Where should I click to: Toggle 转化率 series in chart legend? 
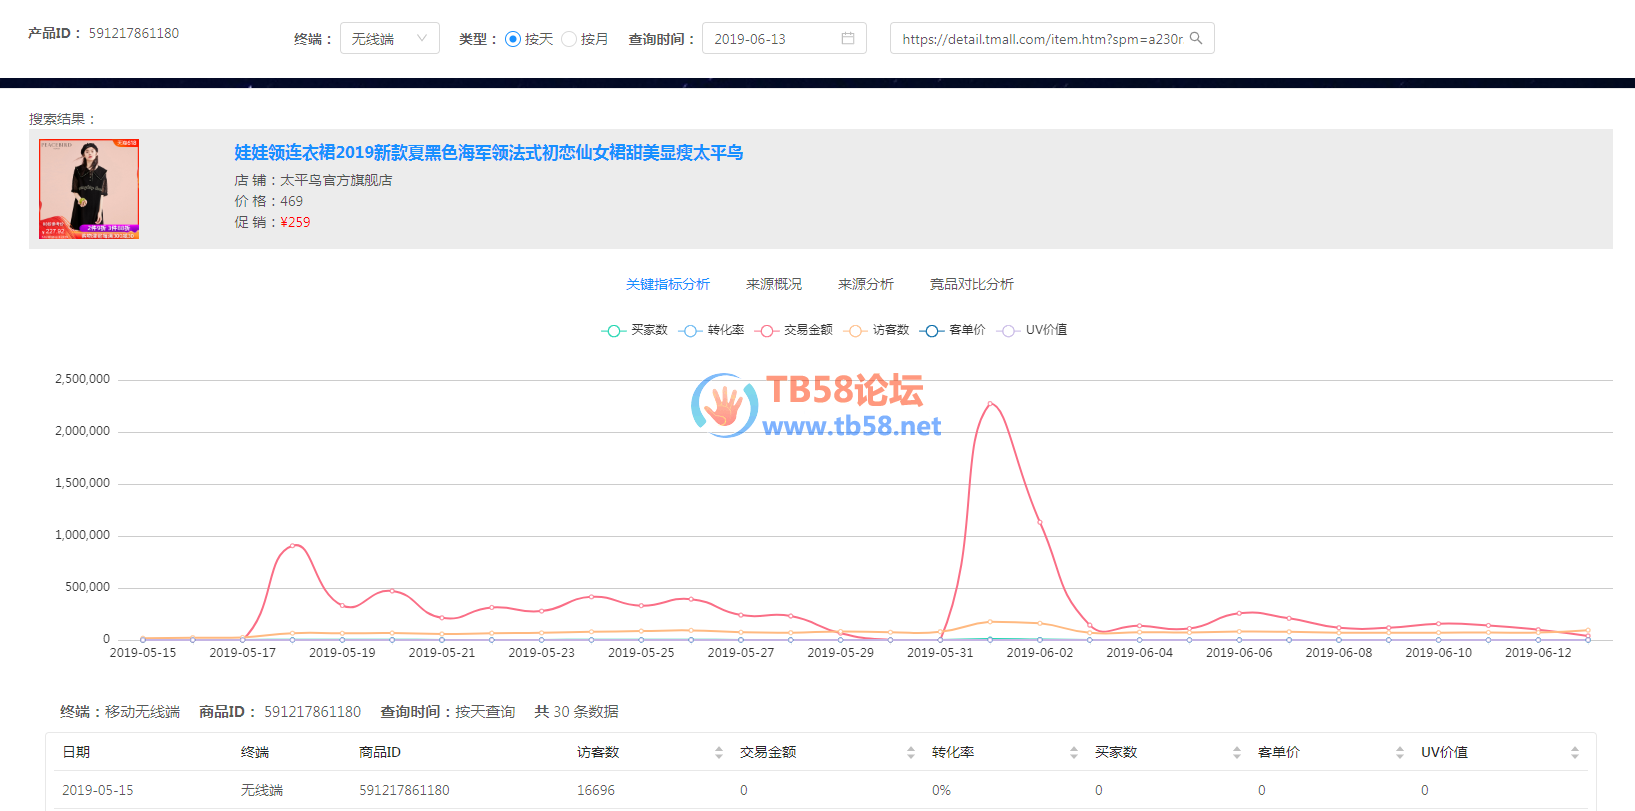pos(712,330)
